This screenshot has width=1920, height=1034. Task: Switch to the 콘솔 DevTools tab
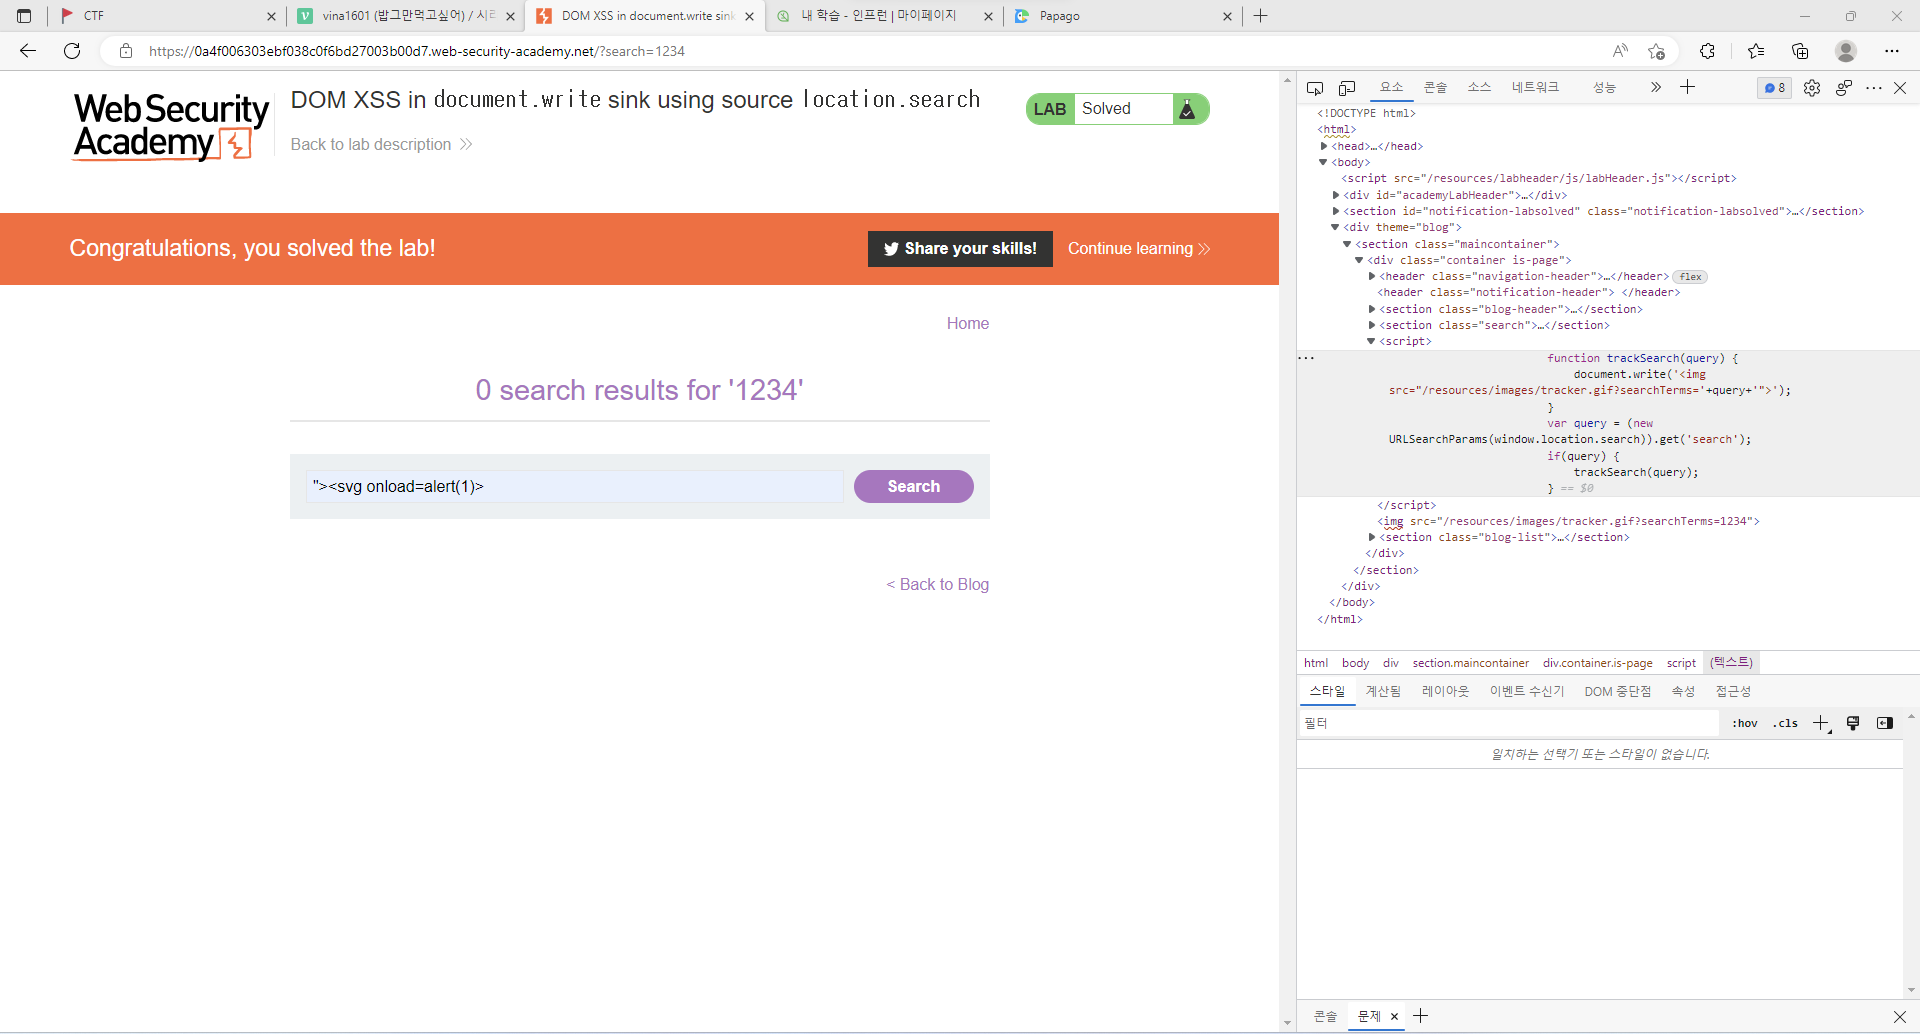(1435, 87)
